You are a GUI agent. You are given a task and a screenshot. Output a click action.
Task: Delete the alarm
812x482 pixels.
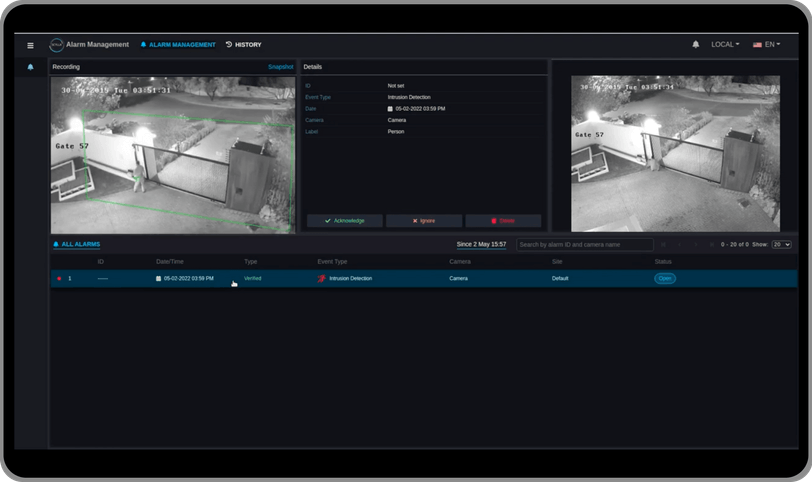pos(503,221)
